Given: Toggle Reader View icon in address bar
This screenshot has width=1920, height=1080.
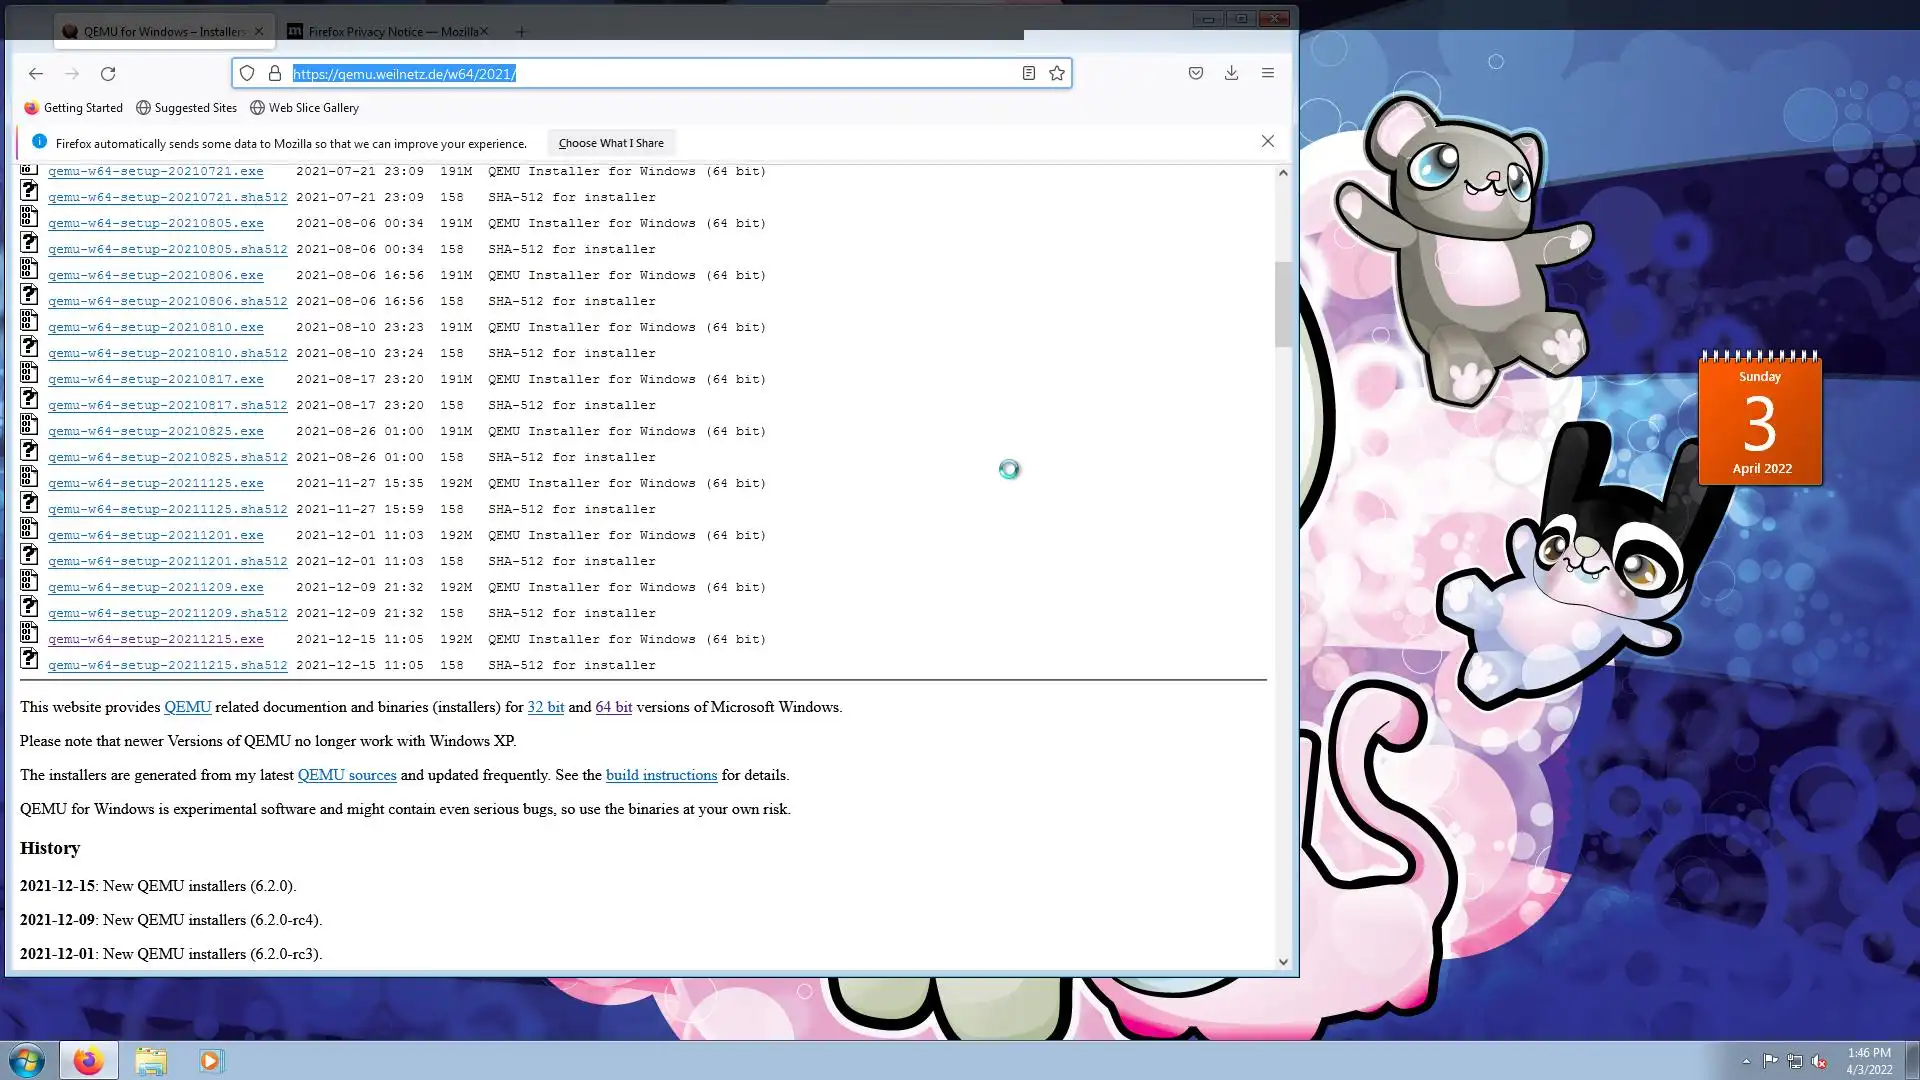Looking at the screenshot, I should pyautogui.click(x=1028, y=73).
